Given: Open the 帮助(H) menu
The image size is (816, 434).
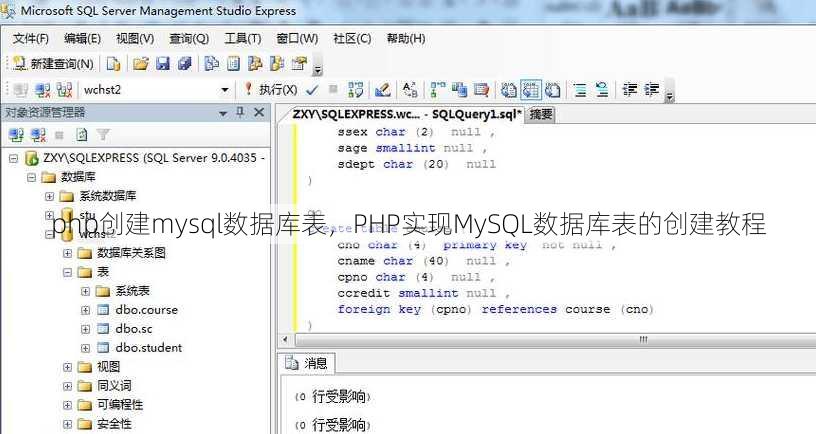Looking at the screenshot, I should point(405,39).
